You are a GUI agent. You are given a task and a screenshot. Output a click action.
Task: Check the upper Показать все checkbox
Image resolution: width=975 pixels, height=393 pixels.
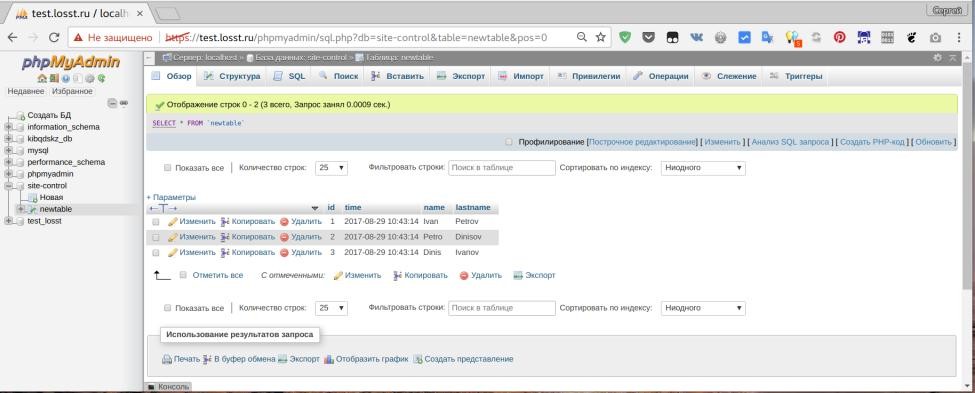point(167,168)
